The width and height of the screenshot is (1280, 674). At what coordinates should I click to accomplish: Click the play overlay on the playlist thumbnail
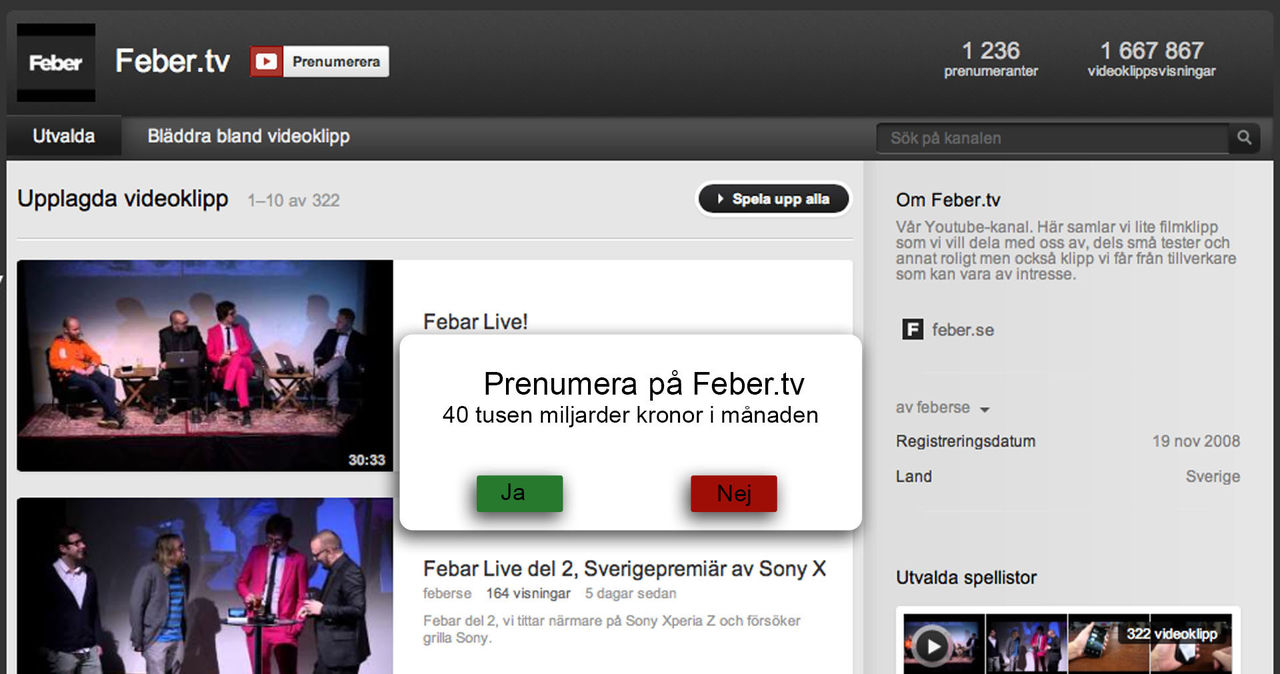click(x=930, y=645)
